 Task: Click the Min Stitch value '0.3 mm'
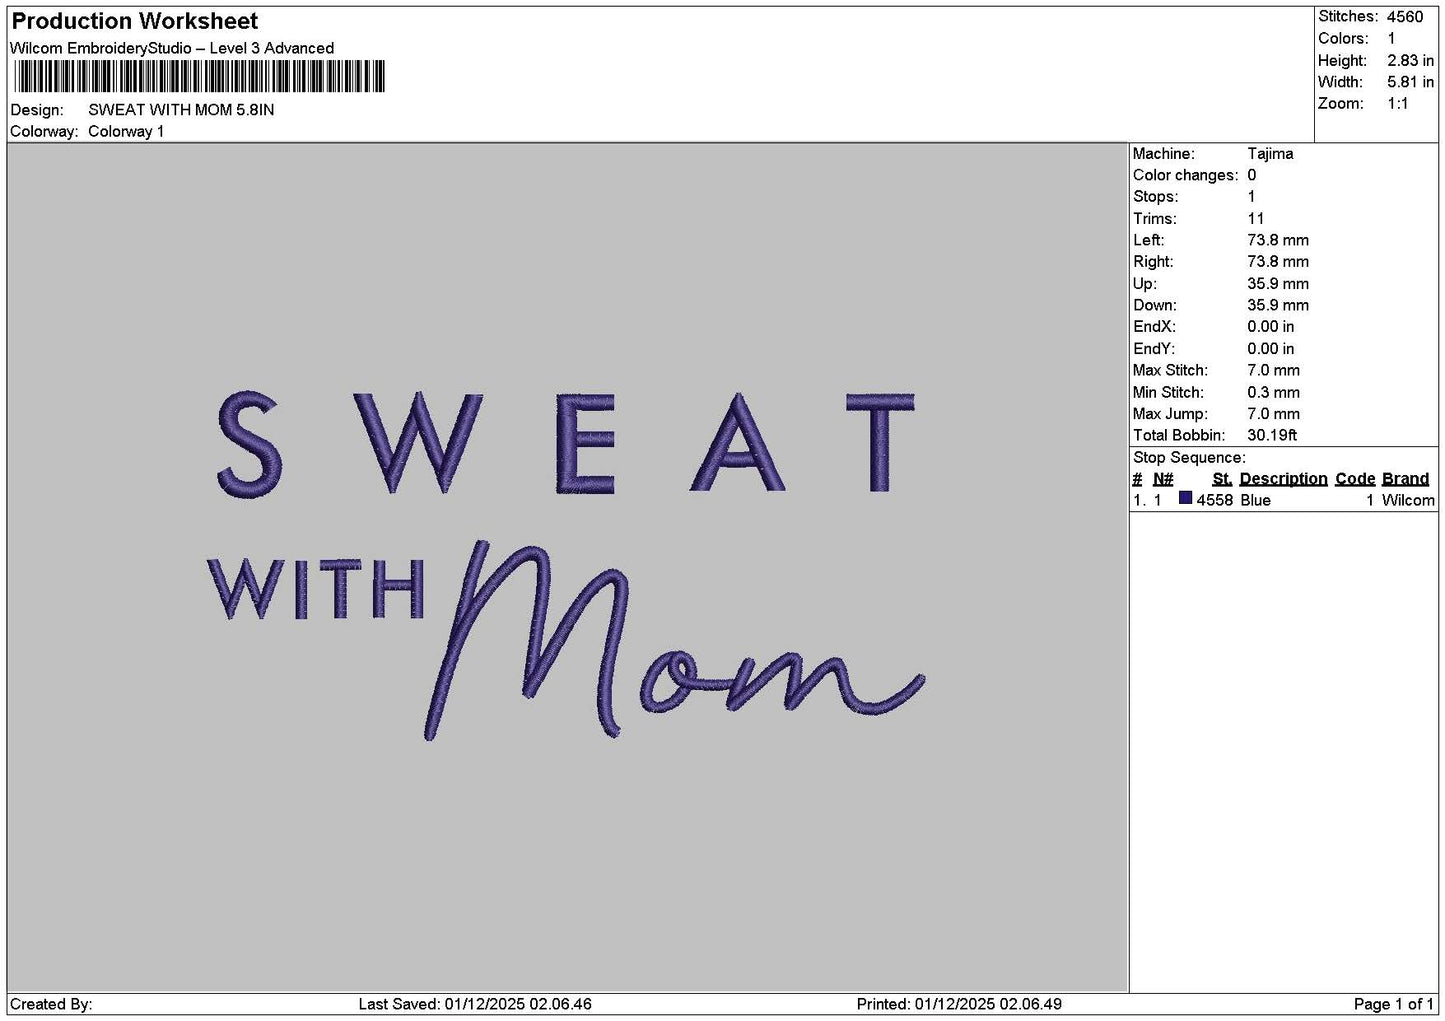point(1273,393)
